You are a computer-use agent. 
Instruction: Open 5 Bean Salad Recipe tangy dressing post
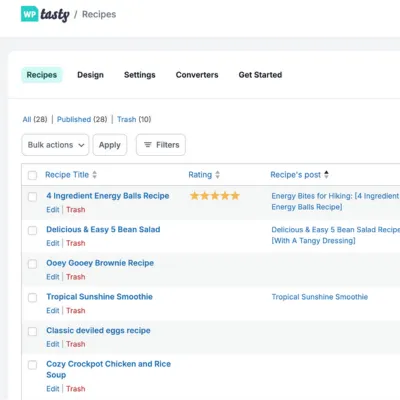pyautogui.click(x=335, y=235)
